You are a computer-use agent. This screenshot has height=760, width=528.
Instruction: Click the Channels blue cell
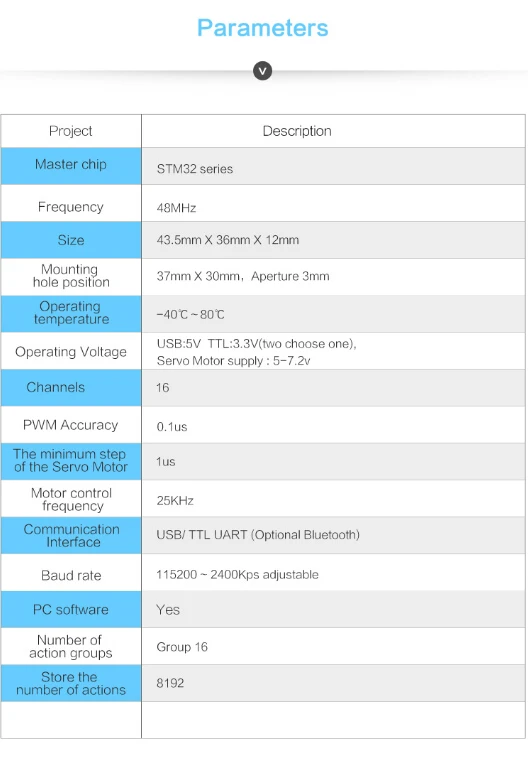point(71,388)
